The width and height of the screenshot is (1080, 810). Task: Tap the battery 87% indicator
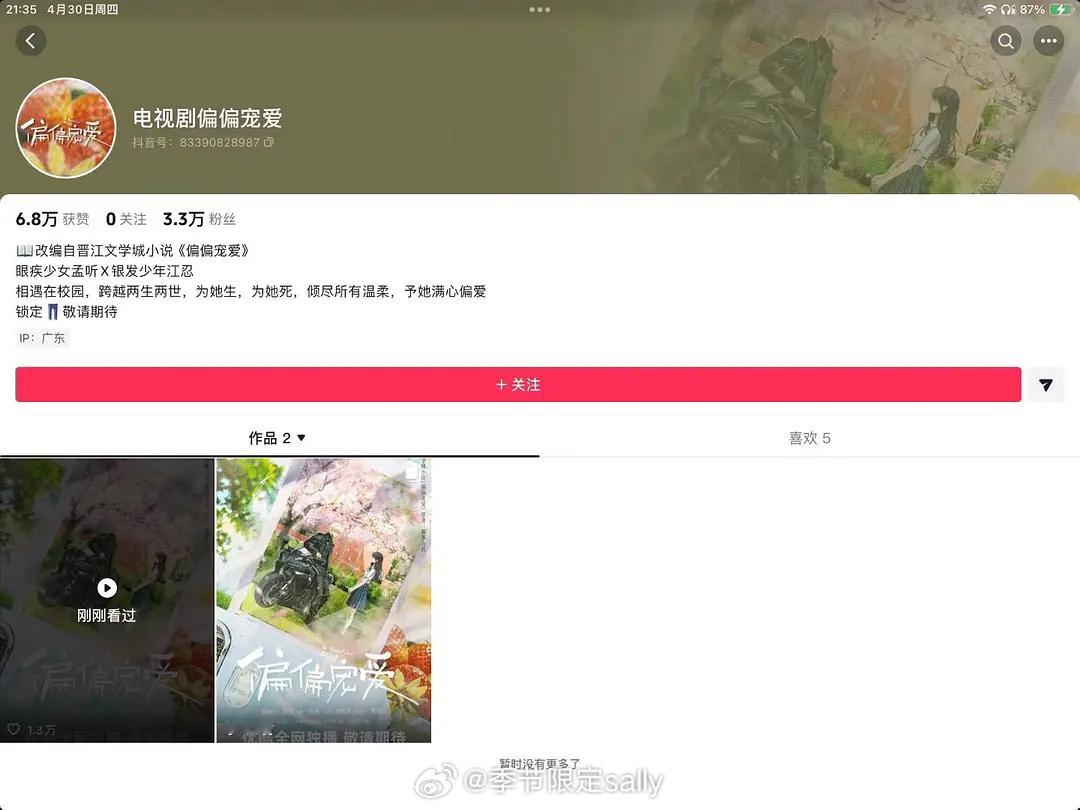coord(1046,10)
